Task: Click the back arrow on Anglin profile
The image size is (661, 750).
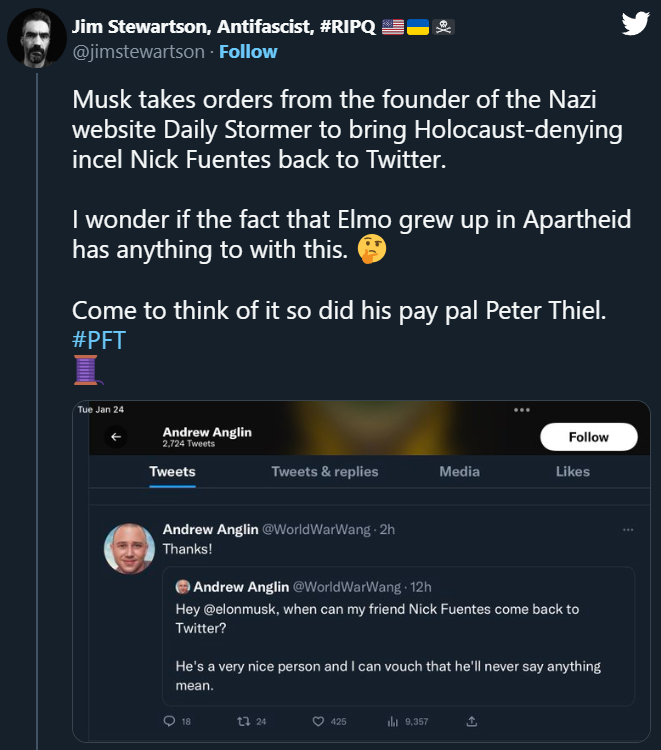Action: pyautogui.click(x=117, y=437)
